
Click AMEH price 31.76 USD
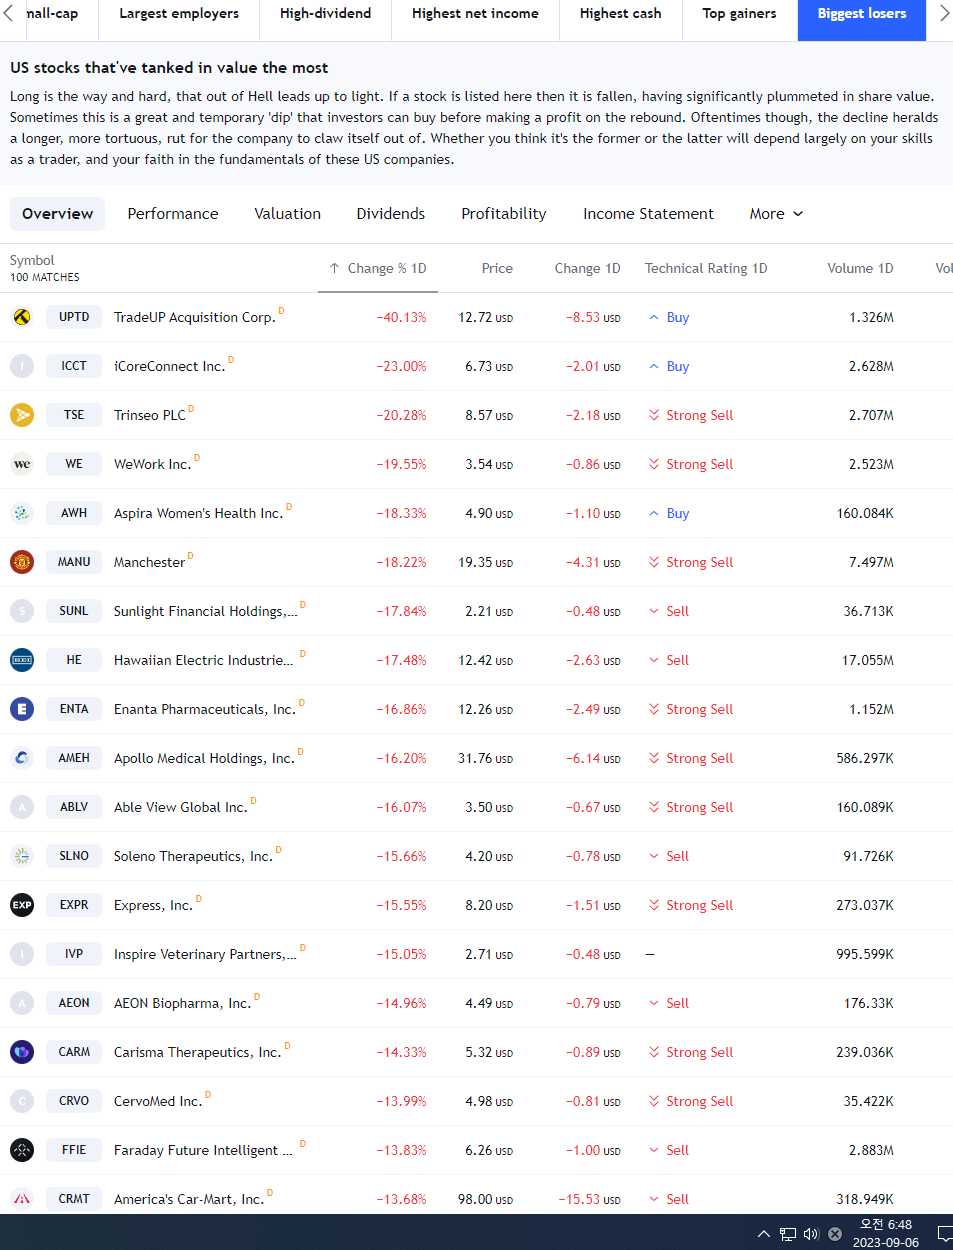pos(485,758)
